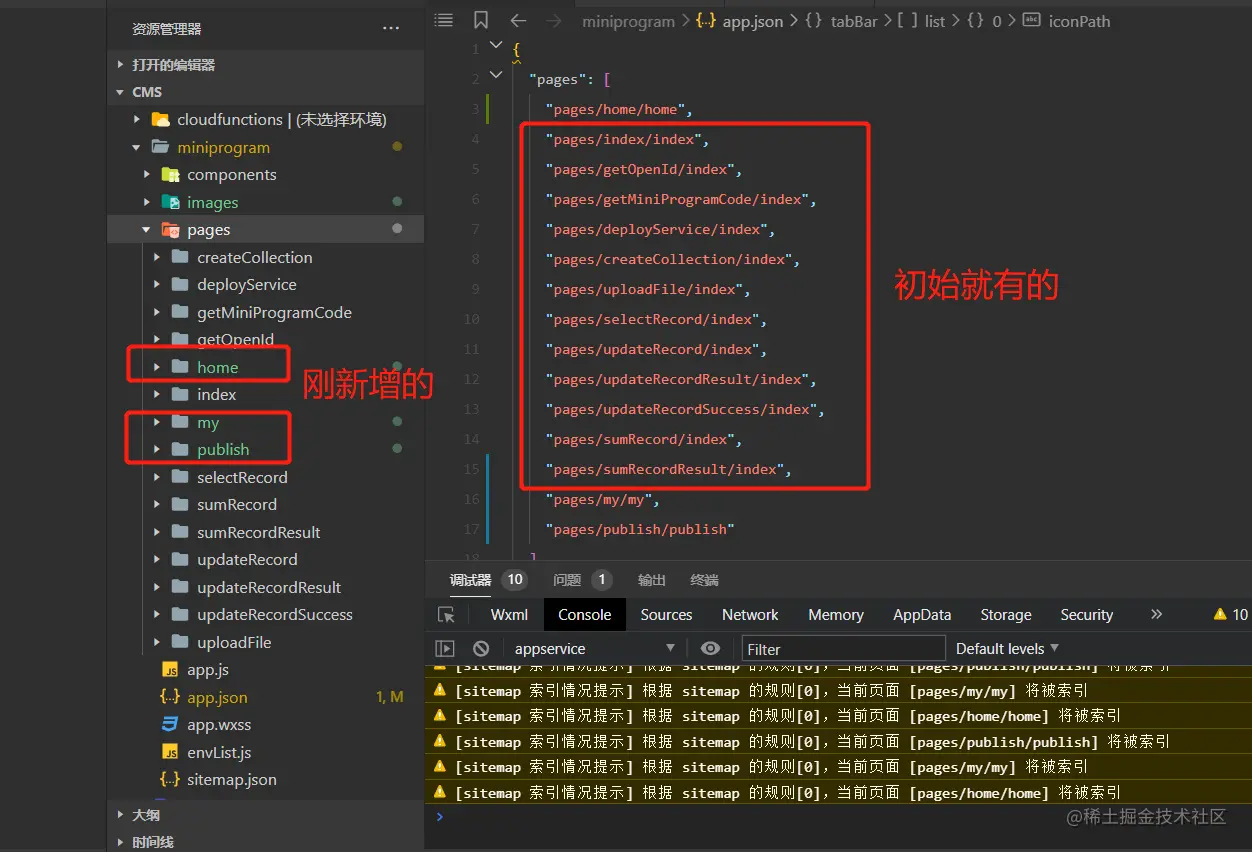Viewport: 1252px width, 852px height.
Task: Click the "pages/home/home" line in editor
Action: coord(619,109)
